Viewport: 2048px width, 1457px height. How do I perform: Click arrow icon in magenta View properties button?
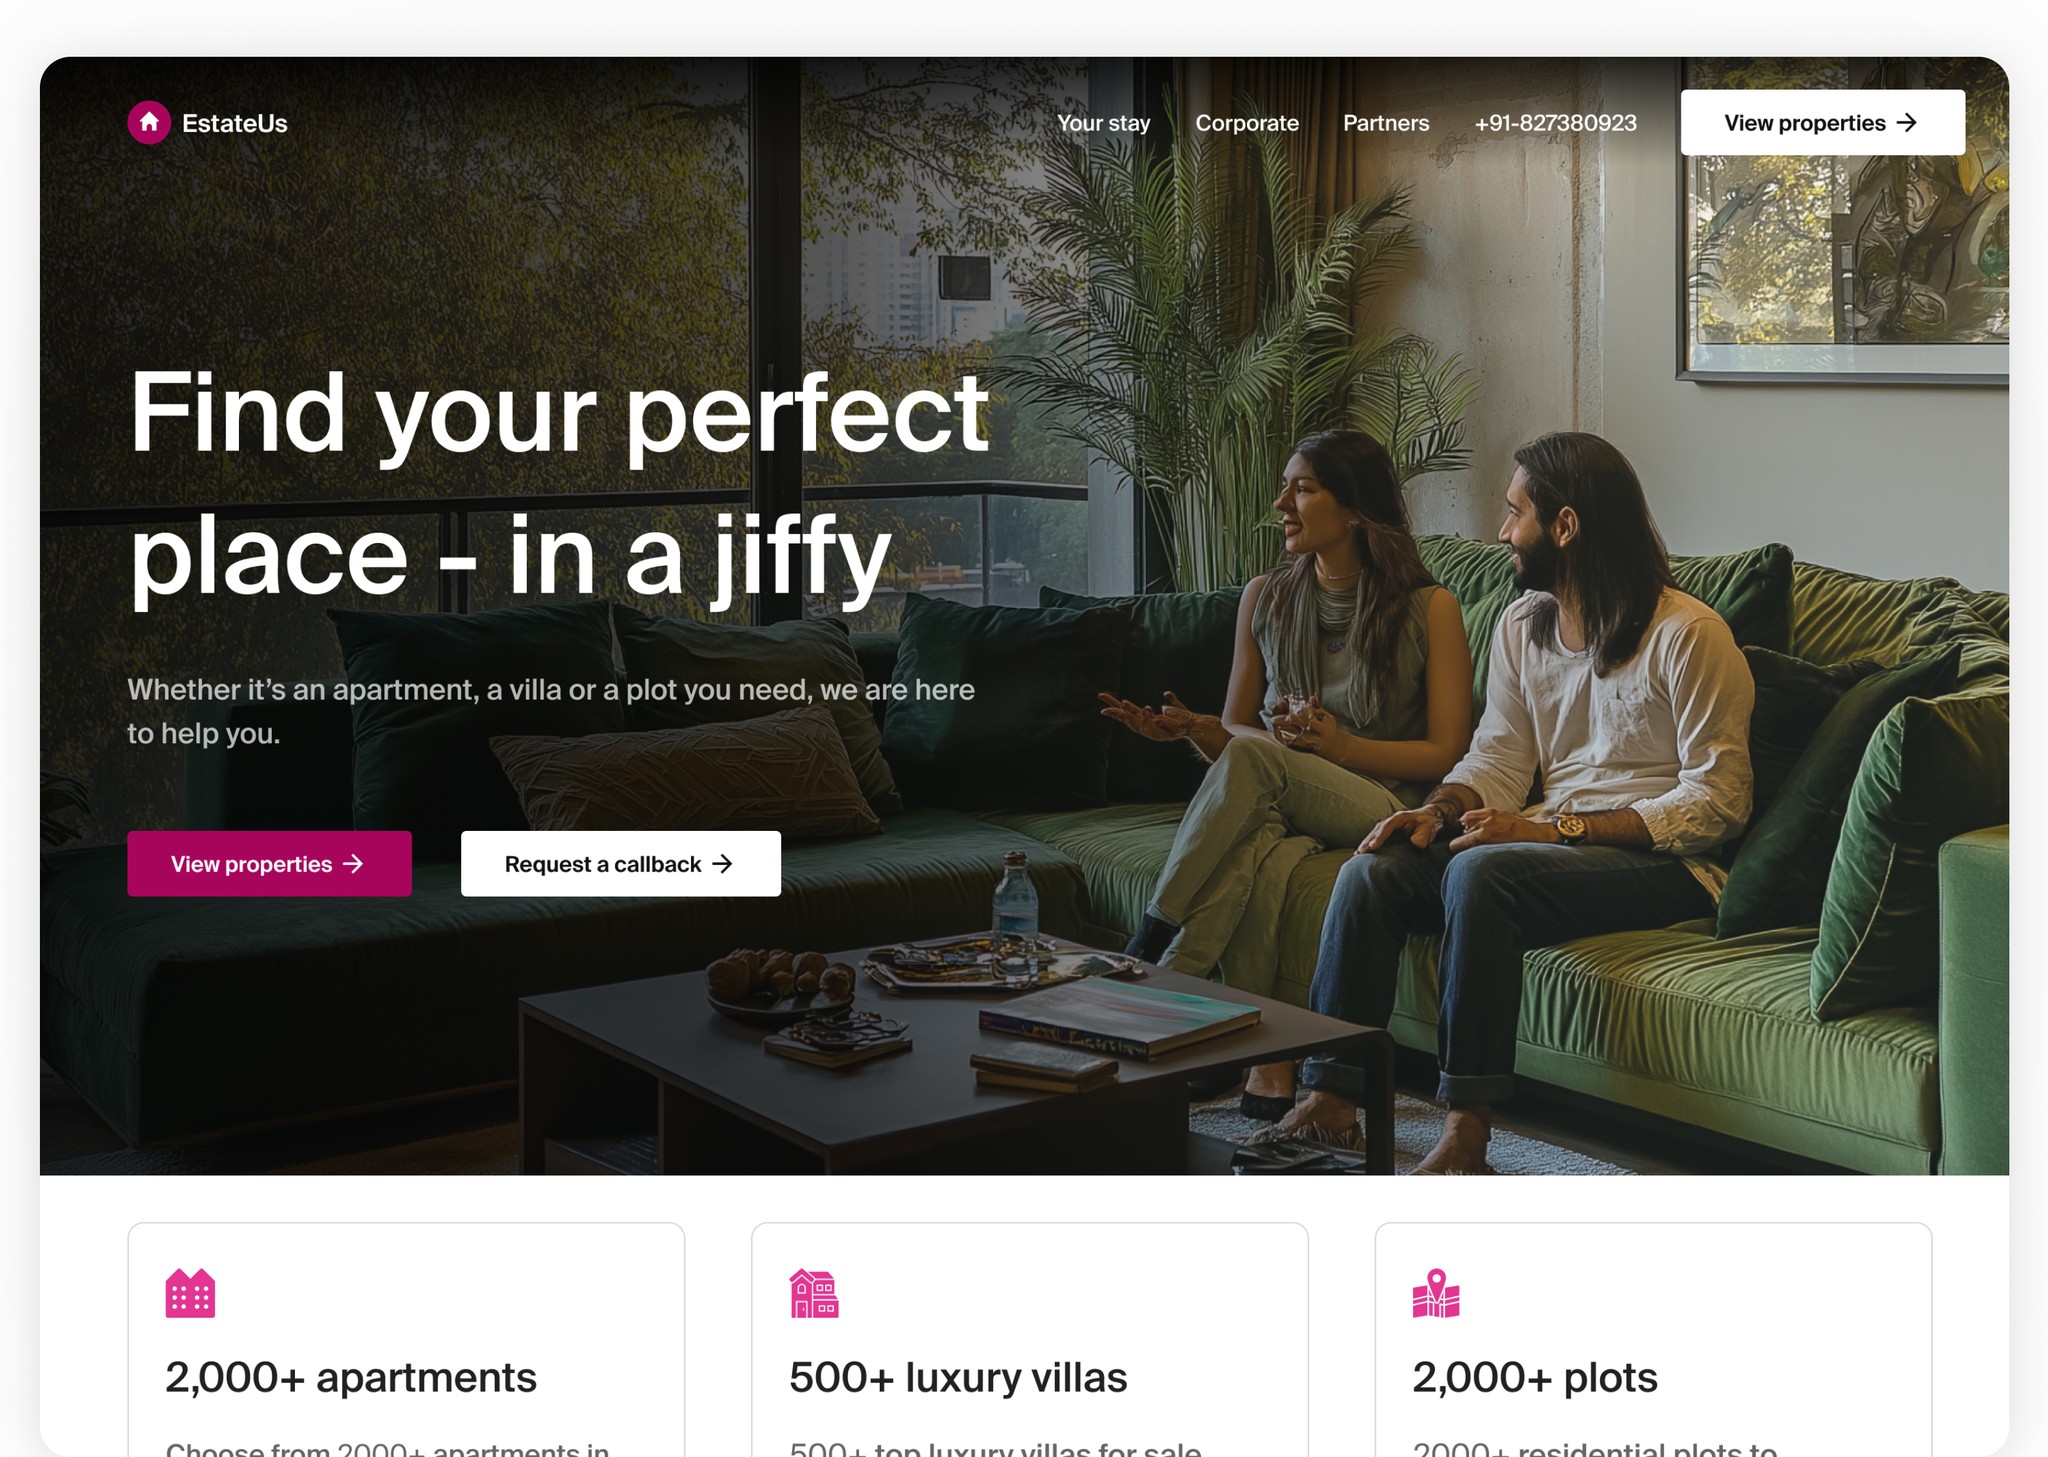[x=353, y=864]
